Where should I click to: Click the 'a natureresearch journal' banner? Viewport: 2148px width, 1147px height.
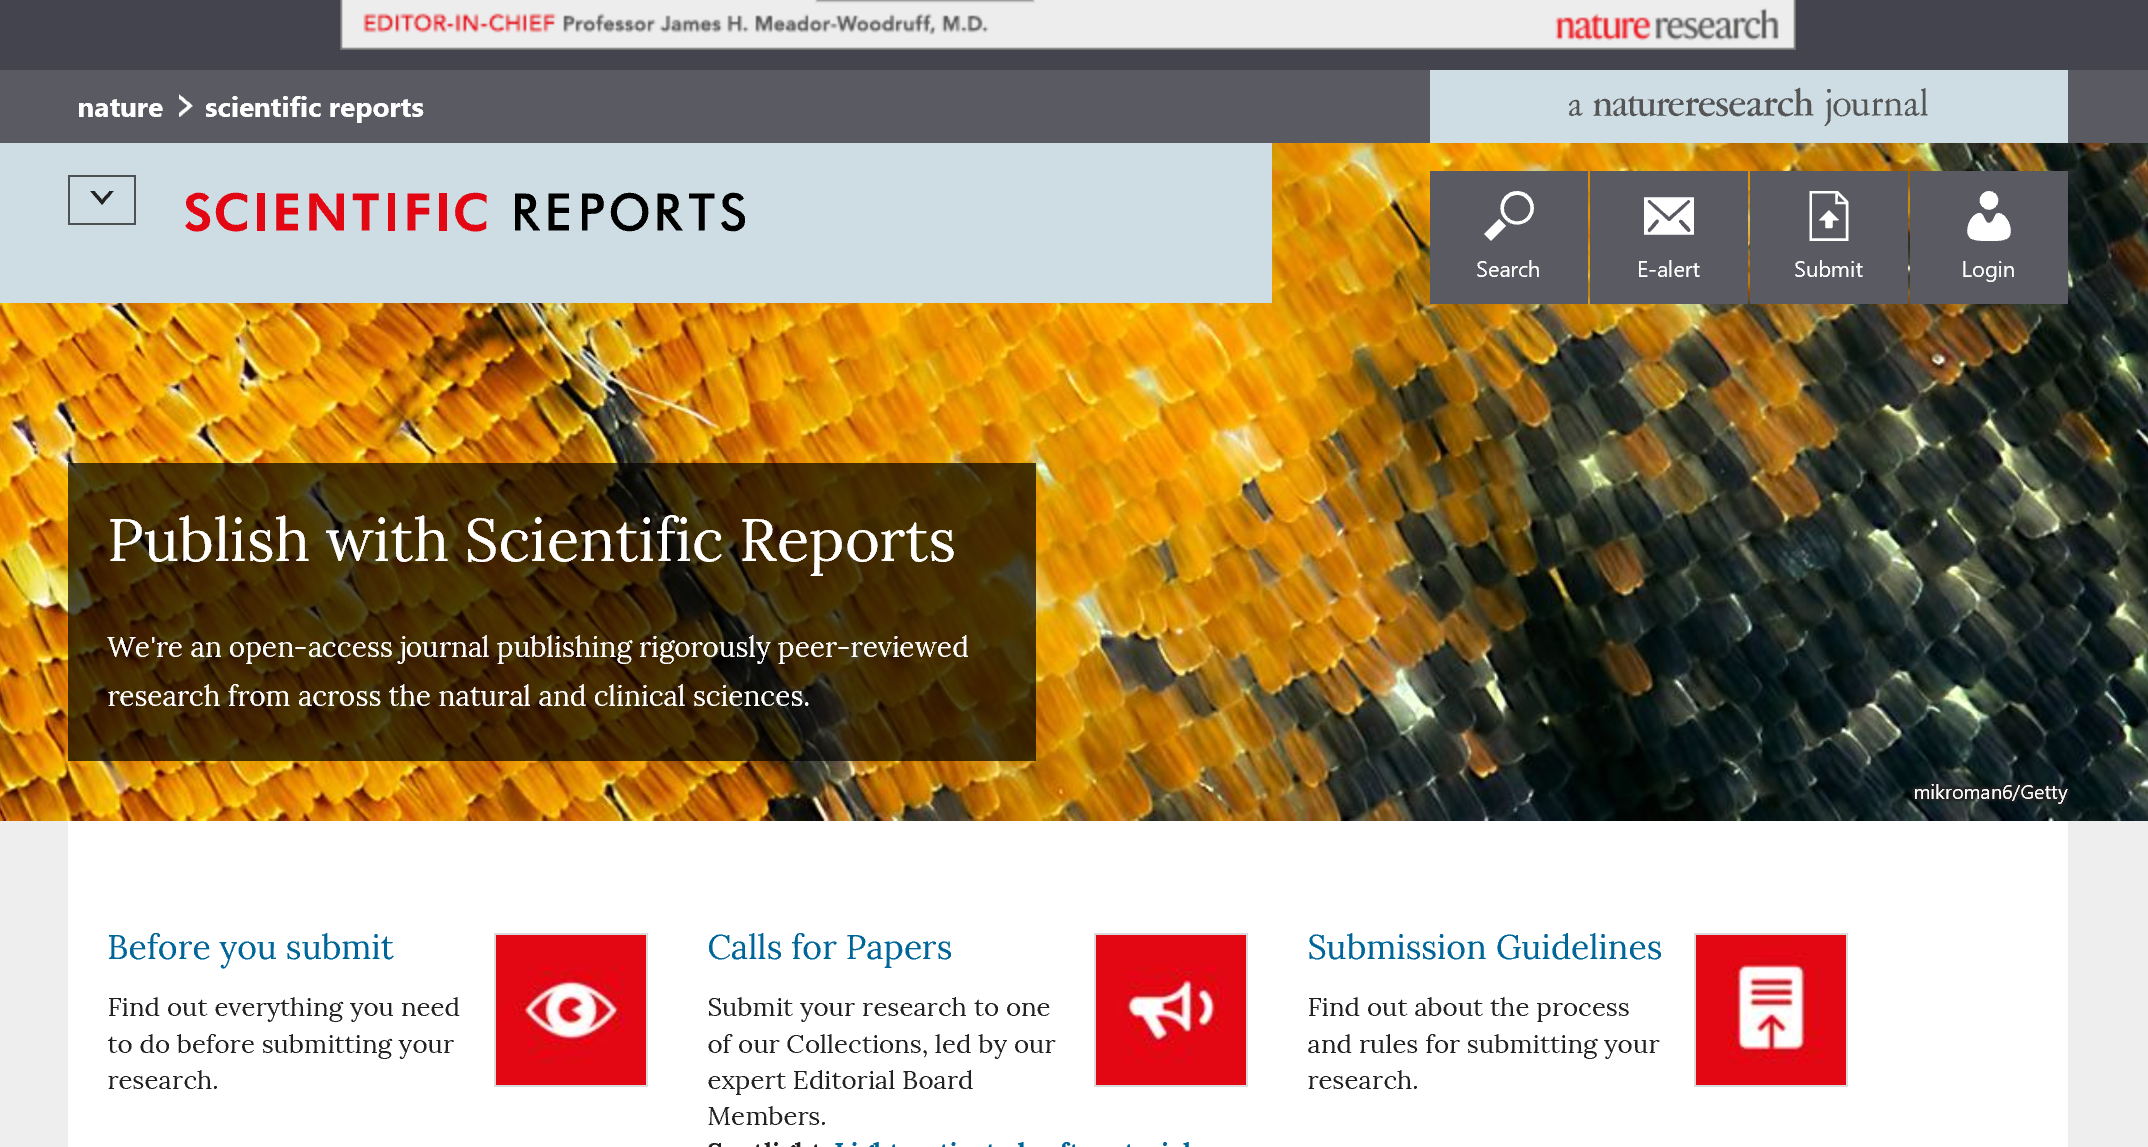pyautogui.click(x=1748, y=105)
